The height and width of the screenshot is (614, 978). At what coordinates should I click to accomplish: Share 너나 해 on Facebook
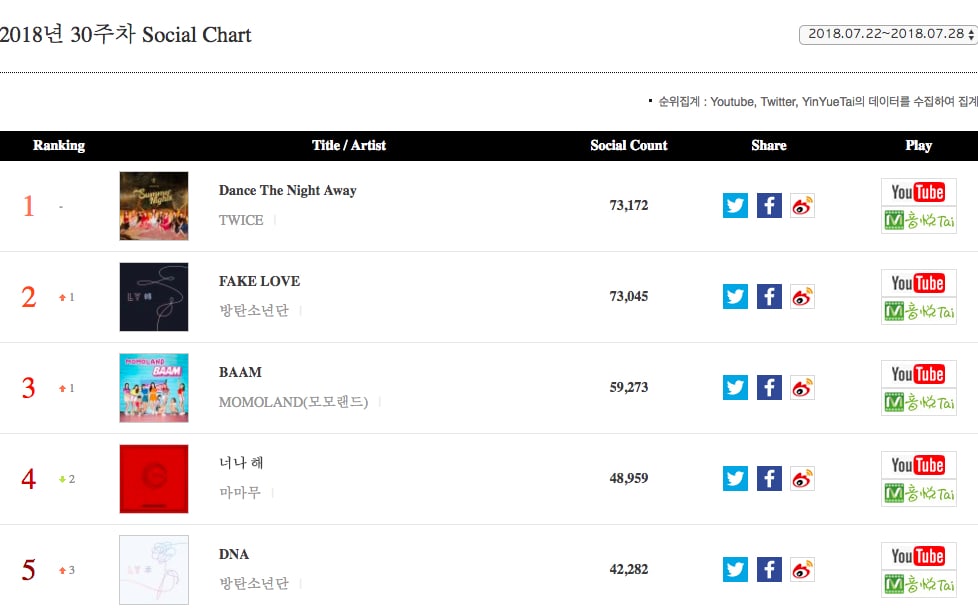coord(769,479)
